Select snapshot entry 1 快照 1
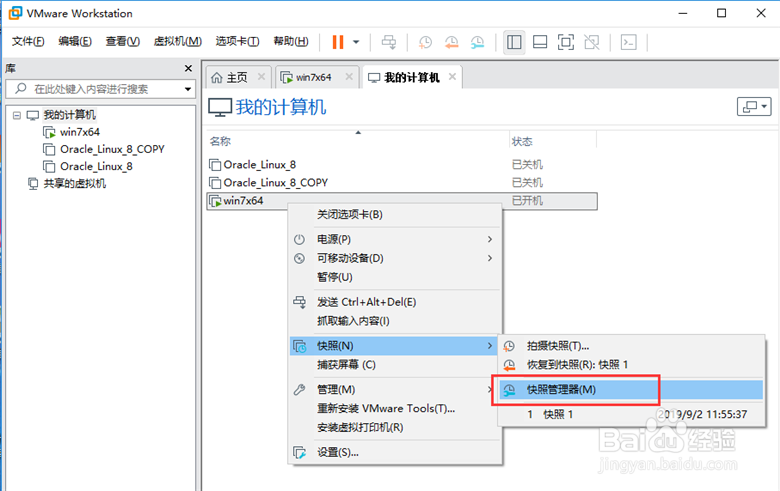Screen dimensions: 780x491 (631, 414)
